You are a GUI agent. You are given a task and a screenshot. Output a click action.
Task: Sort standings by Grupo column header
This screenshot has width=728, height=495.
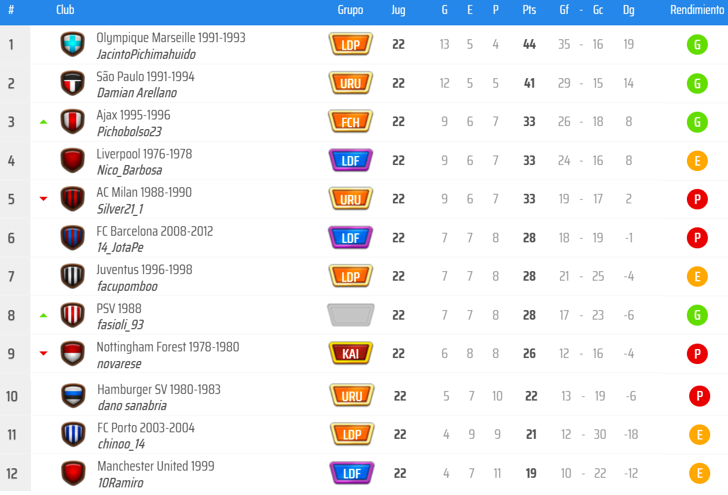(350, 10)
